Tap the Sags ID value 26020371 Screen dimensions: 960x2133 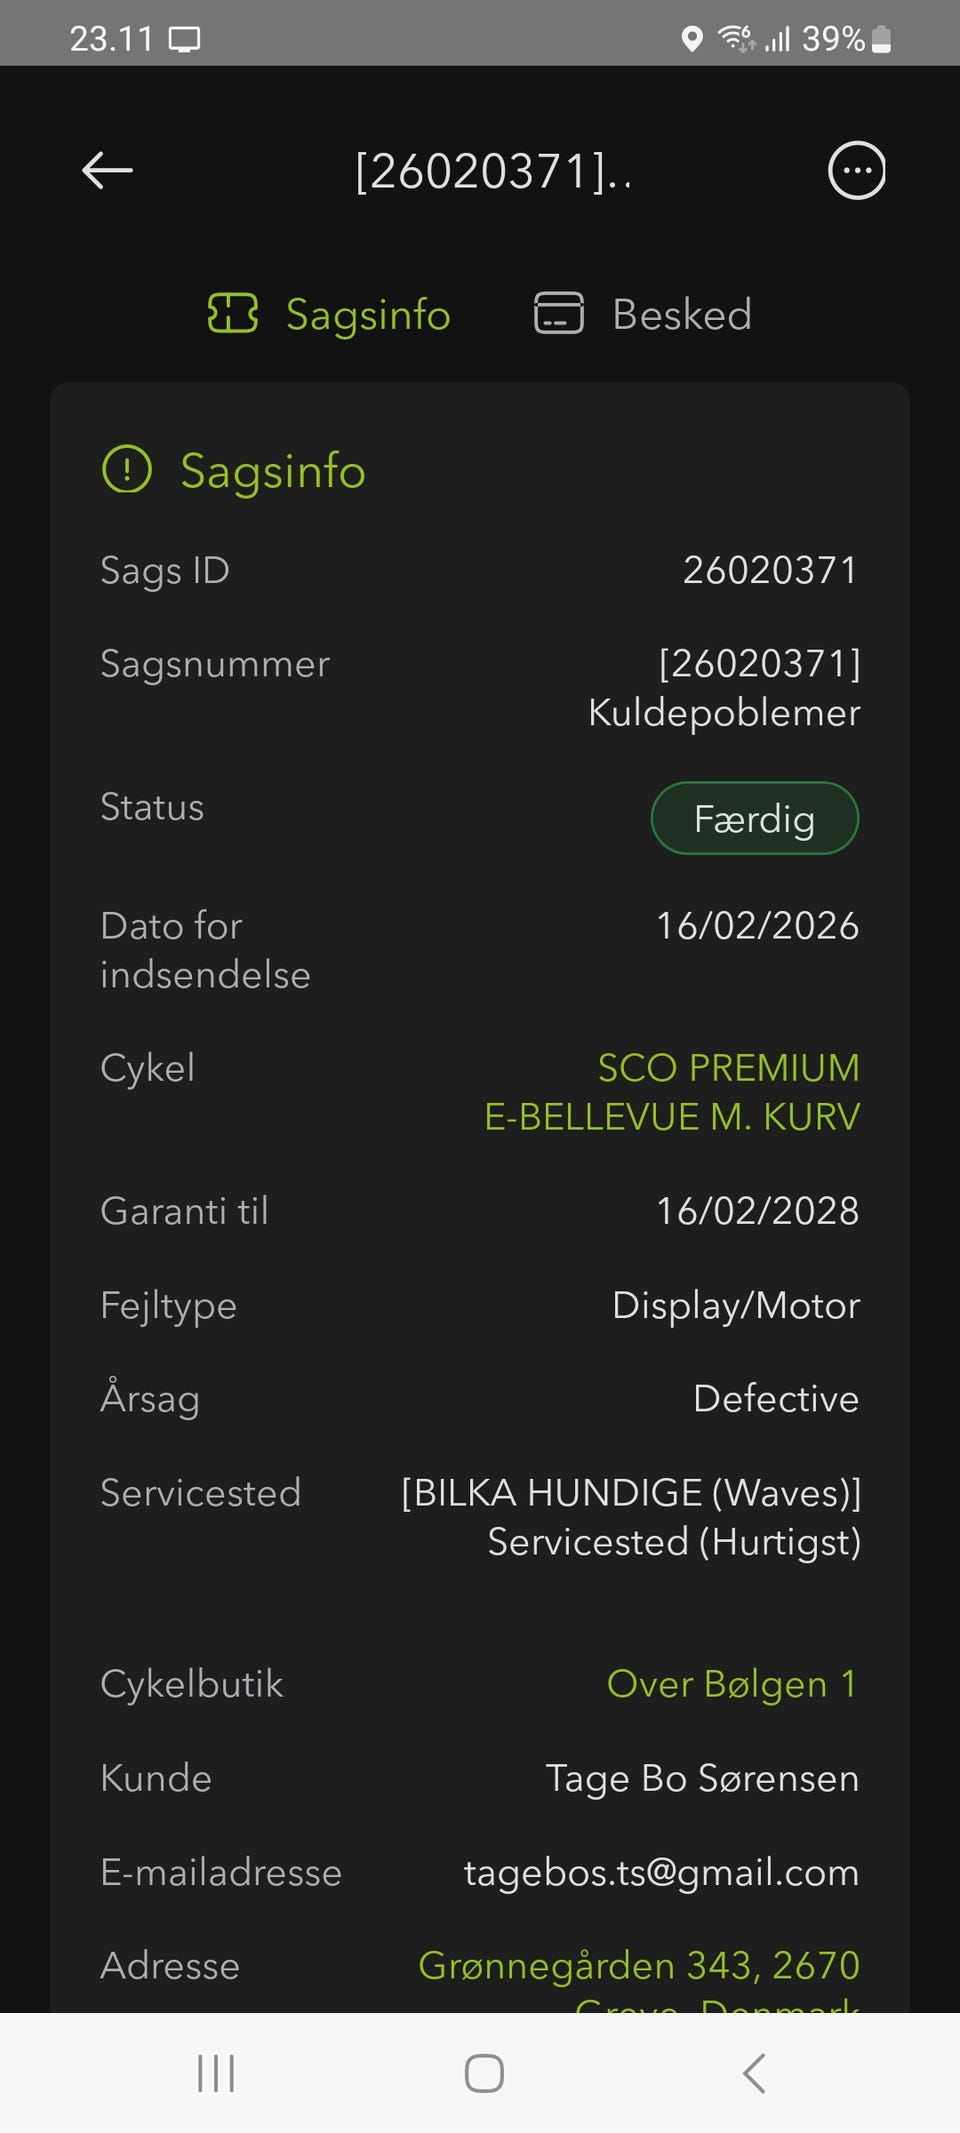[770, 570]
